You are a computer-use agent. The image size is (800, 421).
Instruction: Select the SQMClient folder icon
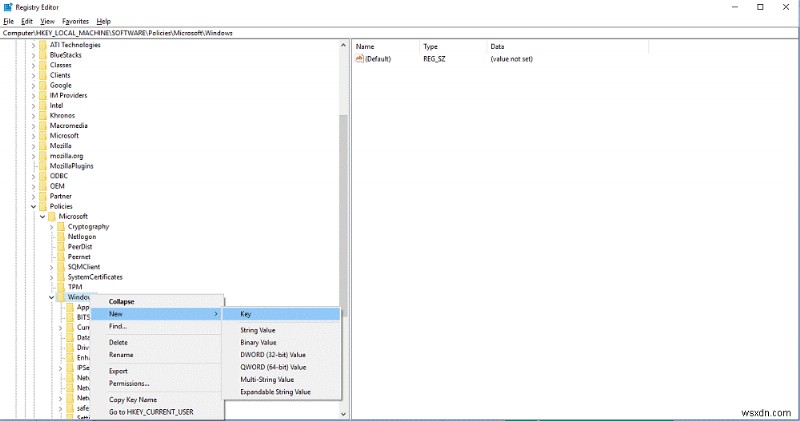point(61,267)
